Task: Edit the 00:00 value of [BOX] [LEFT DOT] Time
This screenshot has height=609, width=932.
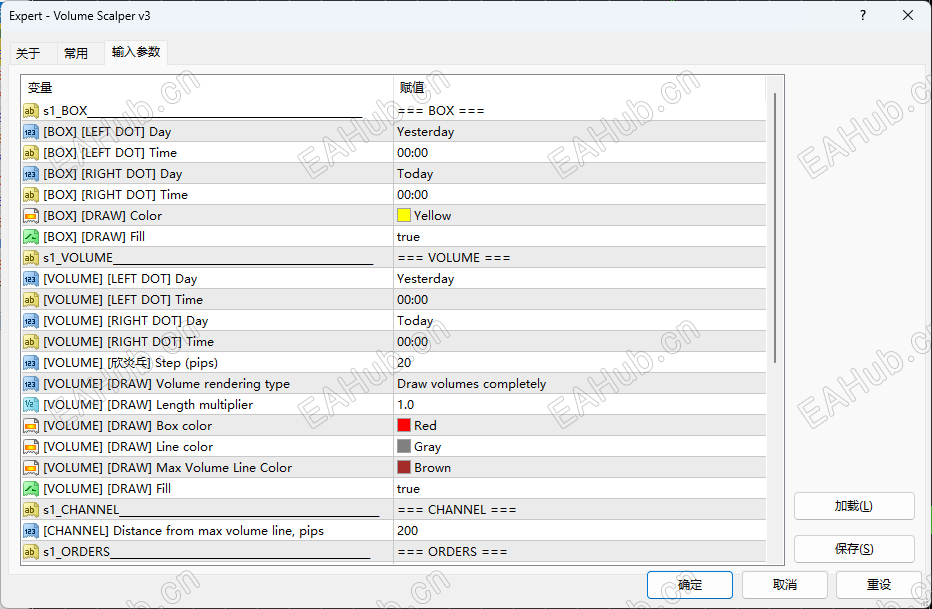Action: point(580,153)
